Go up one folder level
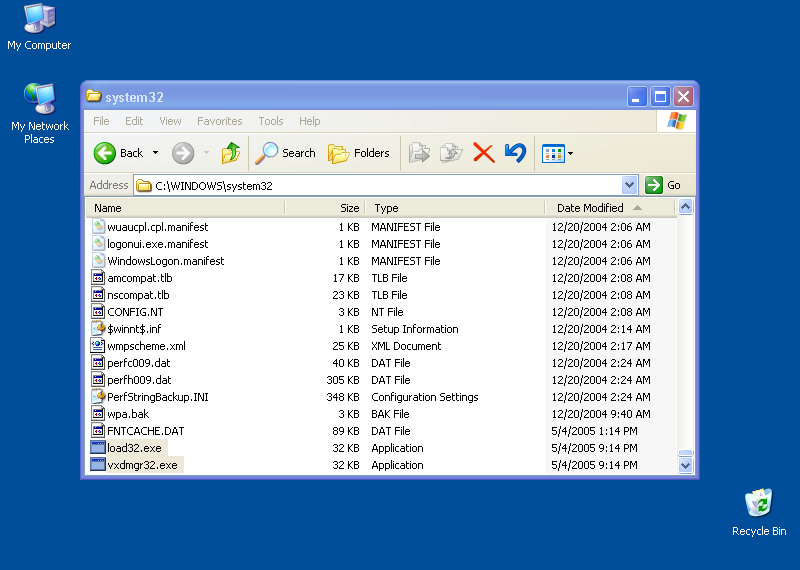The height and width of the screenshot is (570, 800). click(231, 153)
